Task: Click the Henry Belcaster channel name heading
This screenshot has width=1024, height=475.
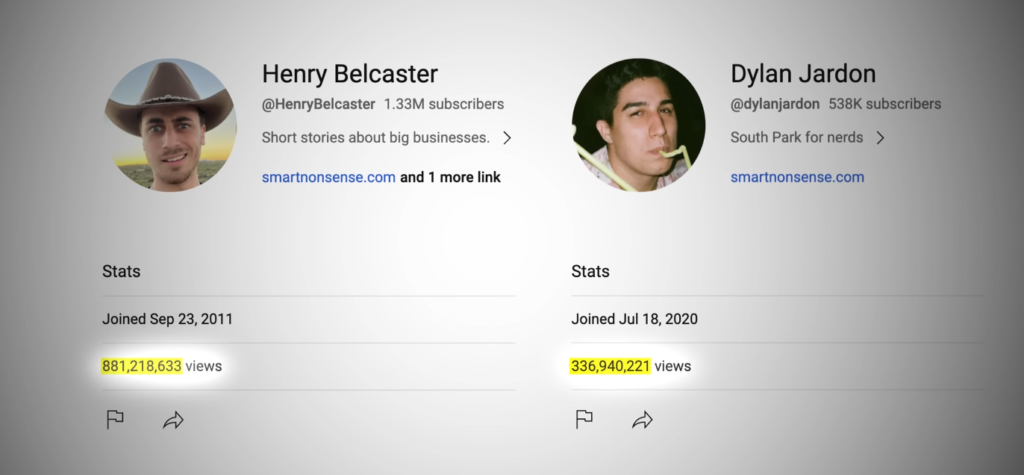Action: coord(349,74)
